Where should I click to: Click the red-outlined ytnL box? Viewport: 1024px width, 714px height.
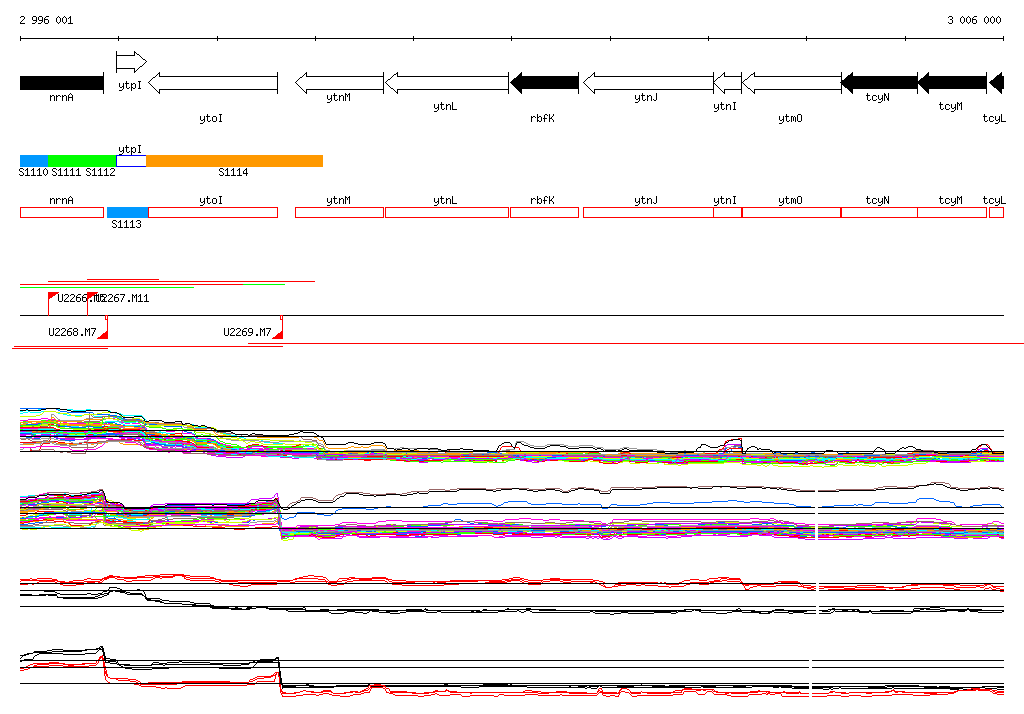446,213
